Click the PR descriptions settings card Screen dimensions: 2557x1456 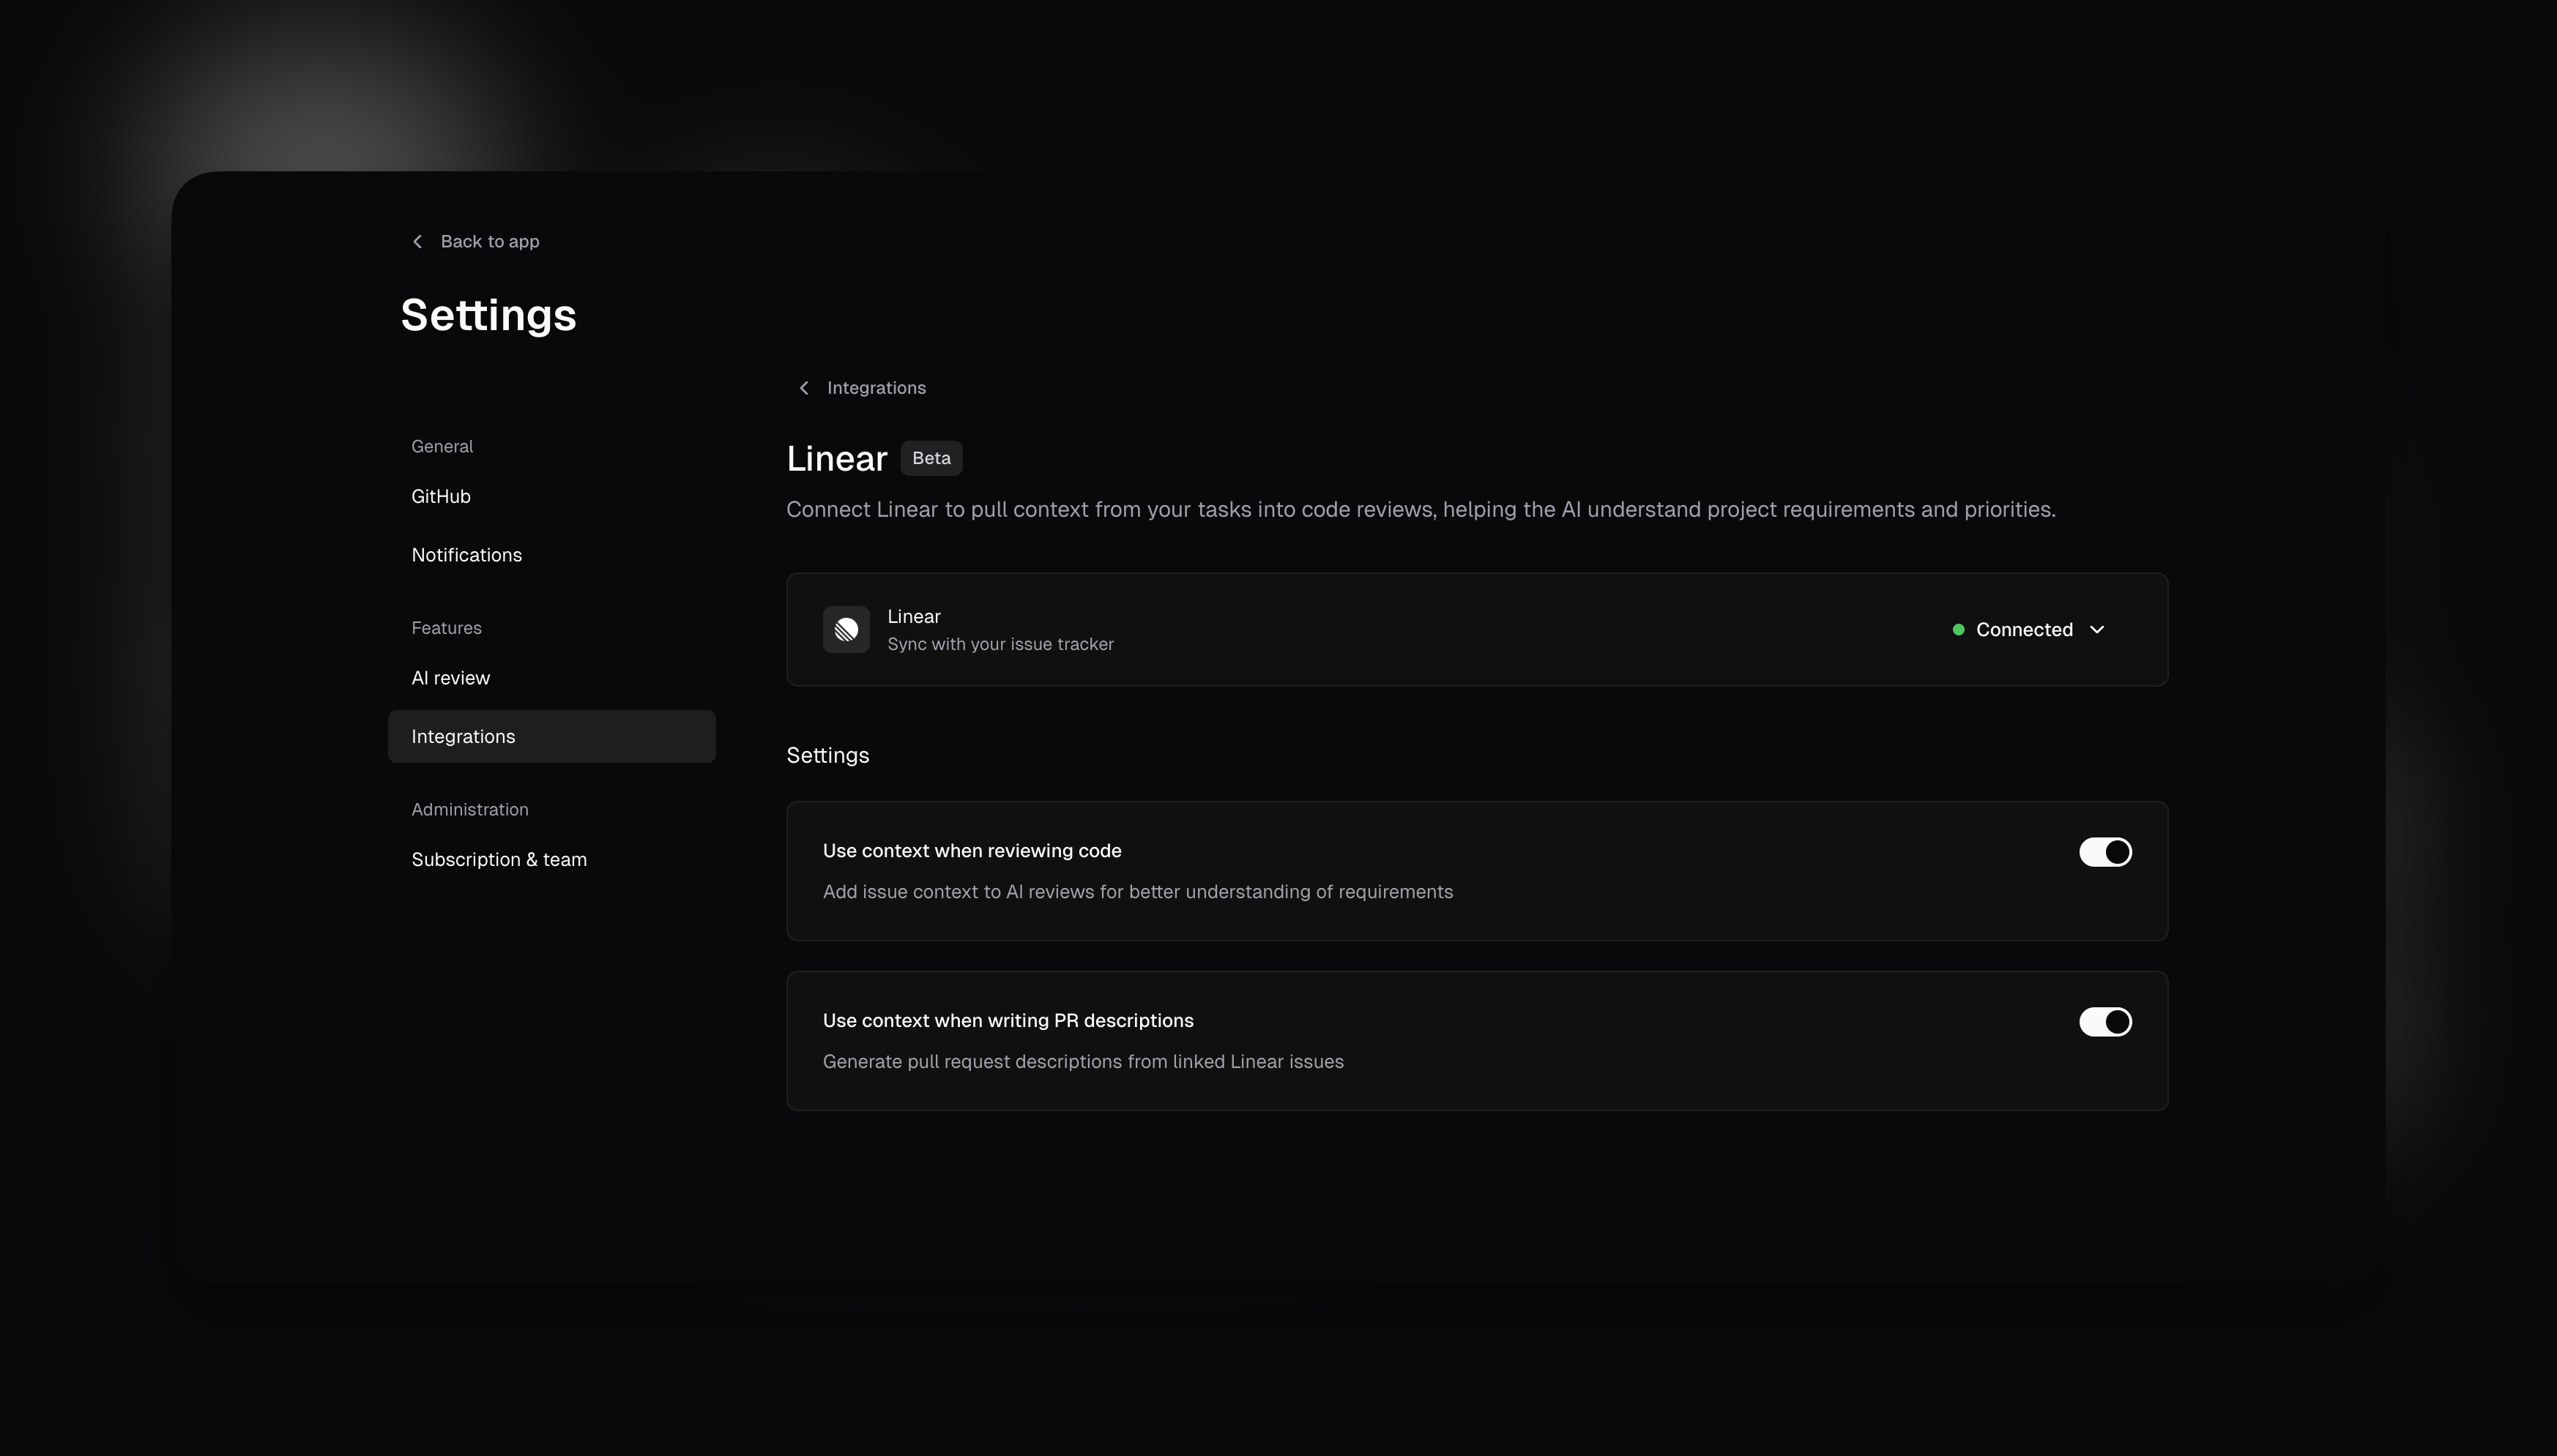(x=1476, y=1040)
